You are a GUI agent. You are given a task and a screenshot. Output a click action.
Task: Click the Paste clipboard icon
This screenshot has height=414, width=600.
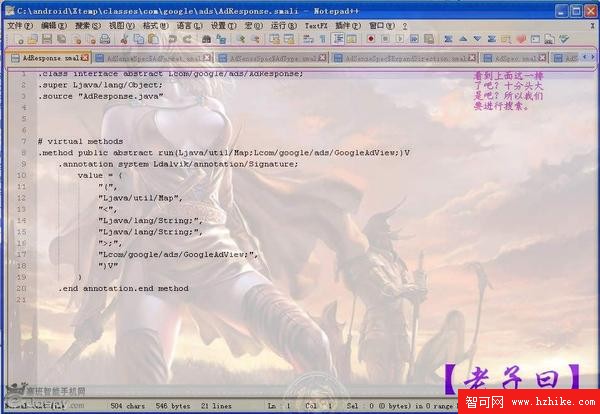click(x=153, y=39)
